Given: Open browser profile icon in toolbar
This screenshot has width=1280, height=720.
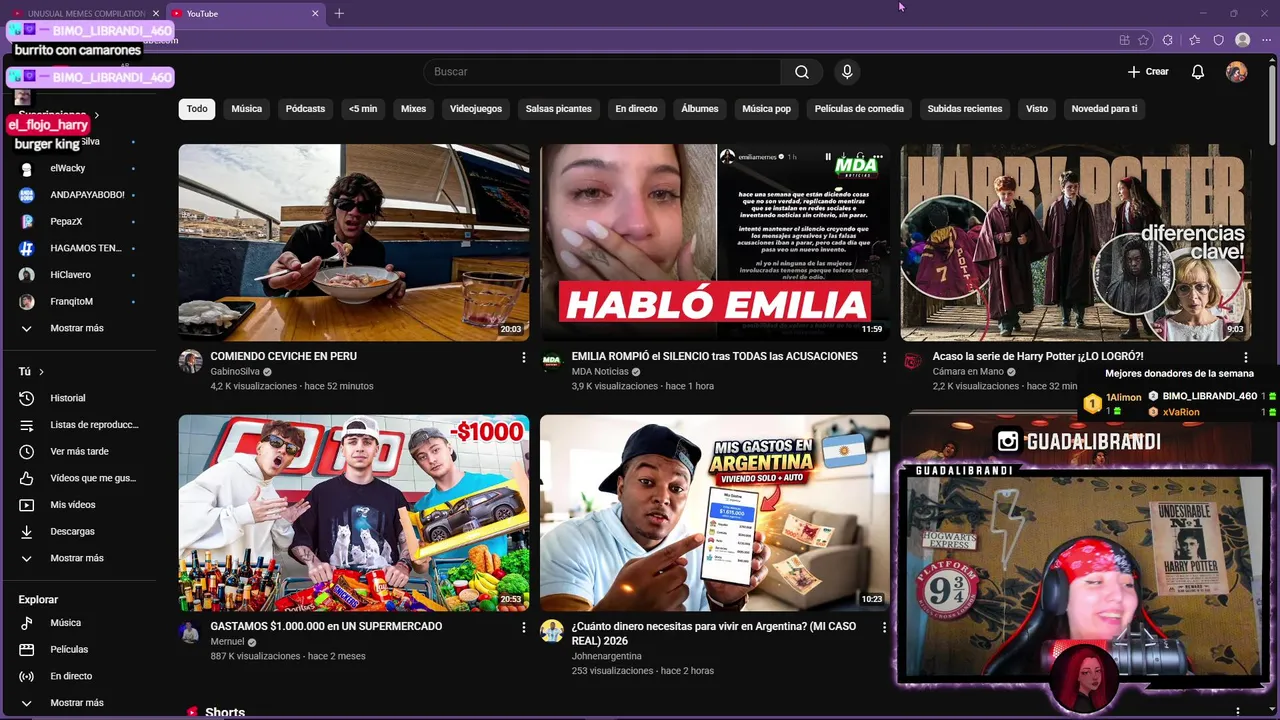Looking at the screenshot, I should pyautogui.click(x=1243, y=40).
